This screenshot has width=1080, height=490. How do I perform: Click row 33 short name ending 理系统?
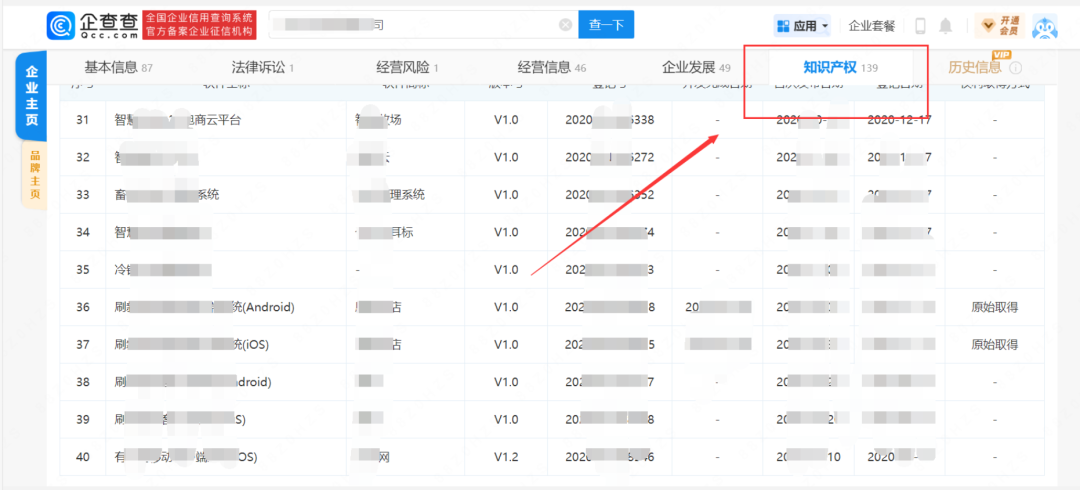(x=389, y=195)
